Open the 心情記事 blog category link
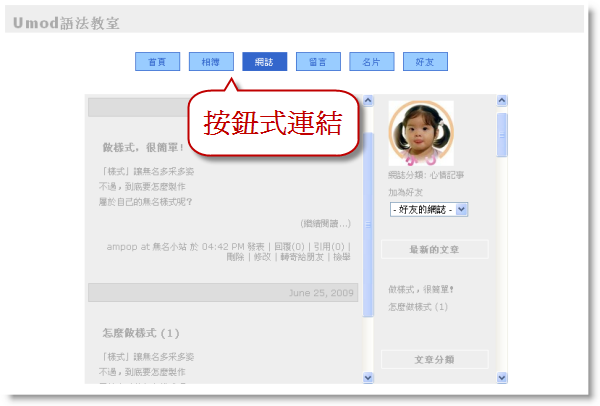 [447, 175]
